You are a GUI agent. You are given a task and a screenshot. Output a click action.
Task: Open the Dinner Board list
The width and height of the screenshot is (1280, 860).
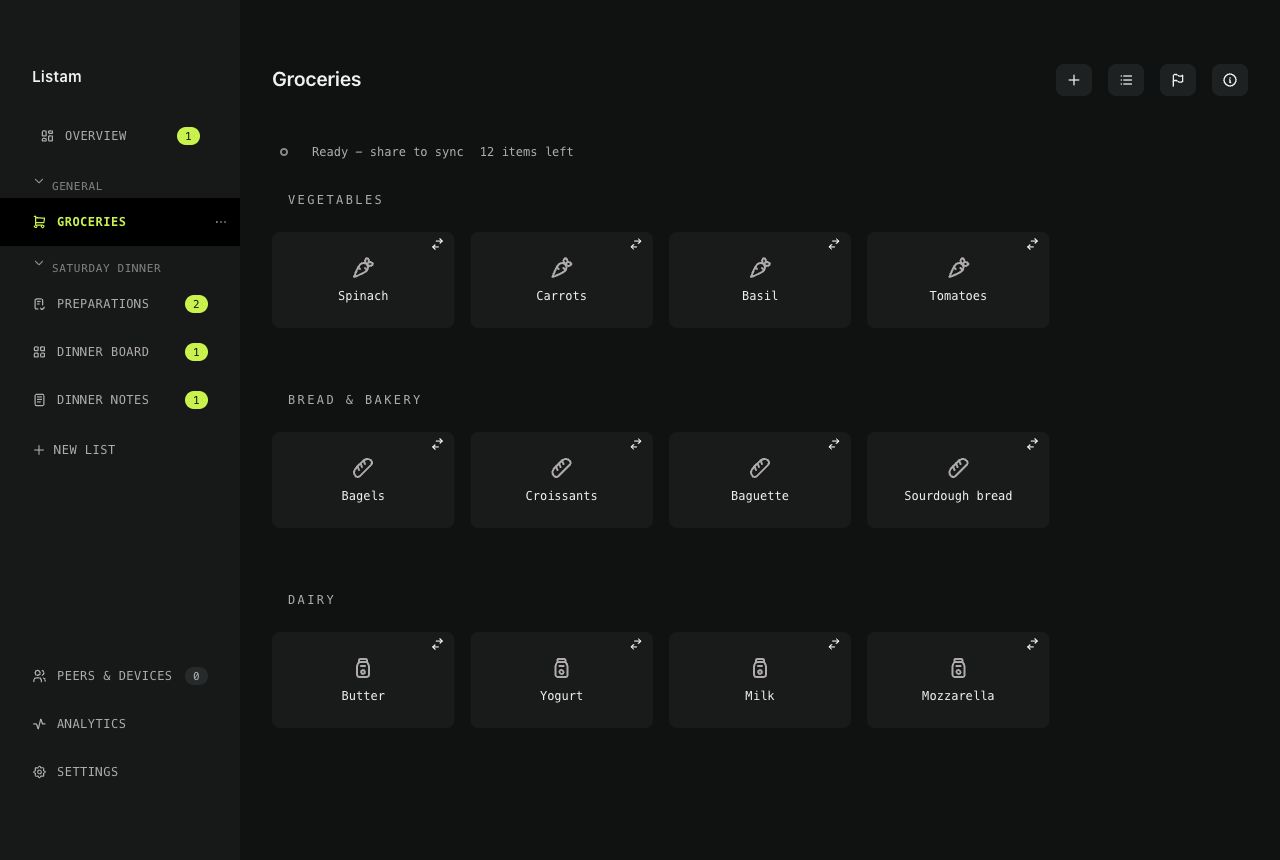pos(120,352)
